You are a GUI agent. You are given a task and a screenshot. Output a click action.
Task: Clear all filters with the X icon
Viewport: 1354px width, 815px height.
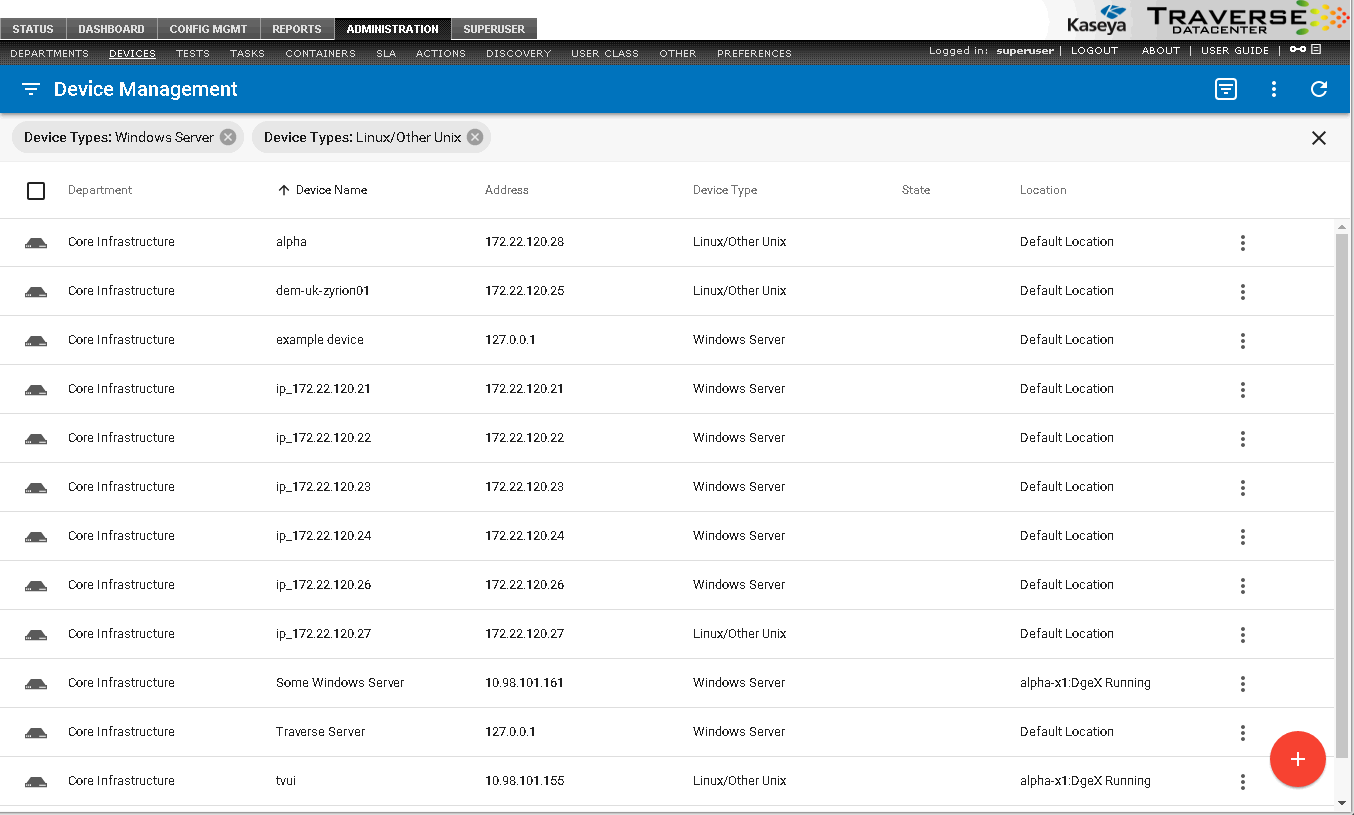(x=1319, y=138)
